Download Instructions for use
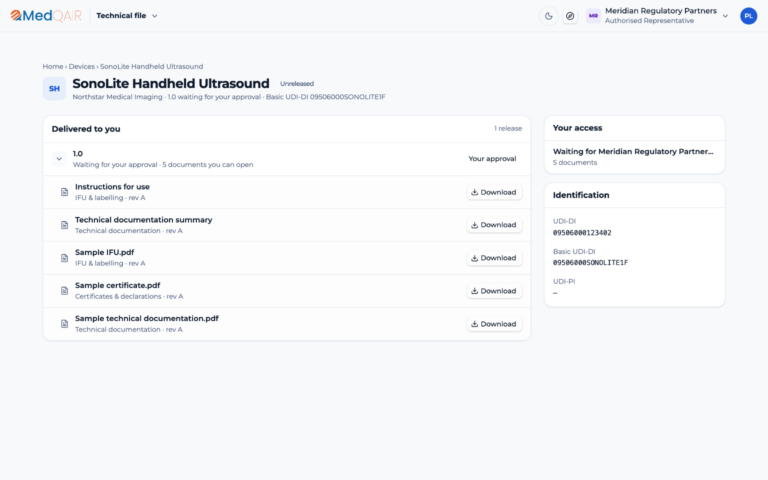768x480 pixels. (494, 192)
